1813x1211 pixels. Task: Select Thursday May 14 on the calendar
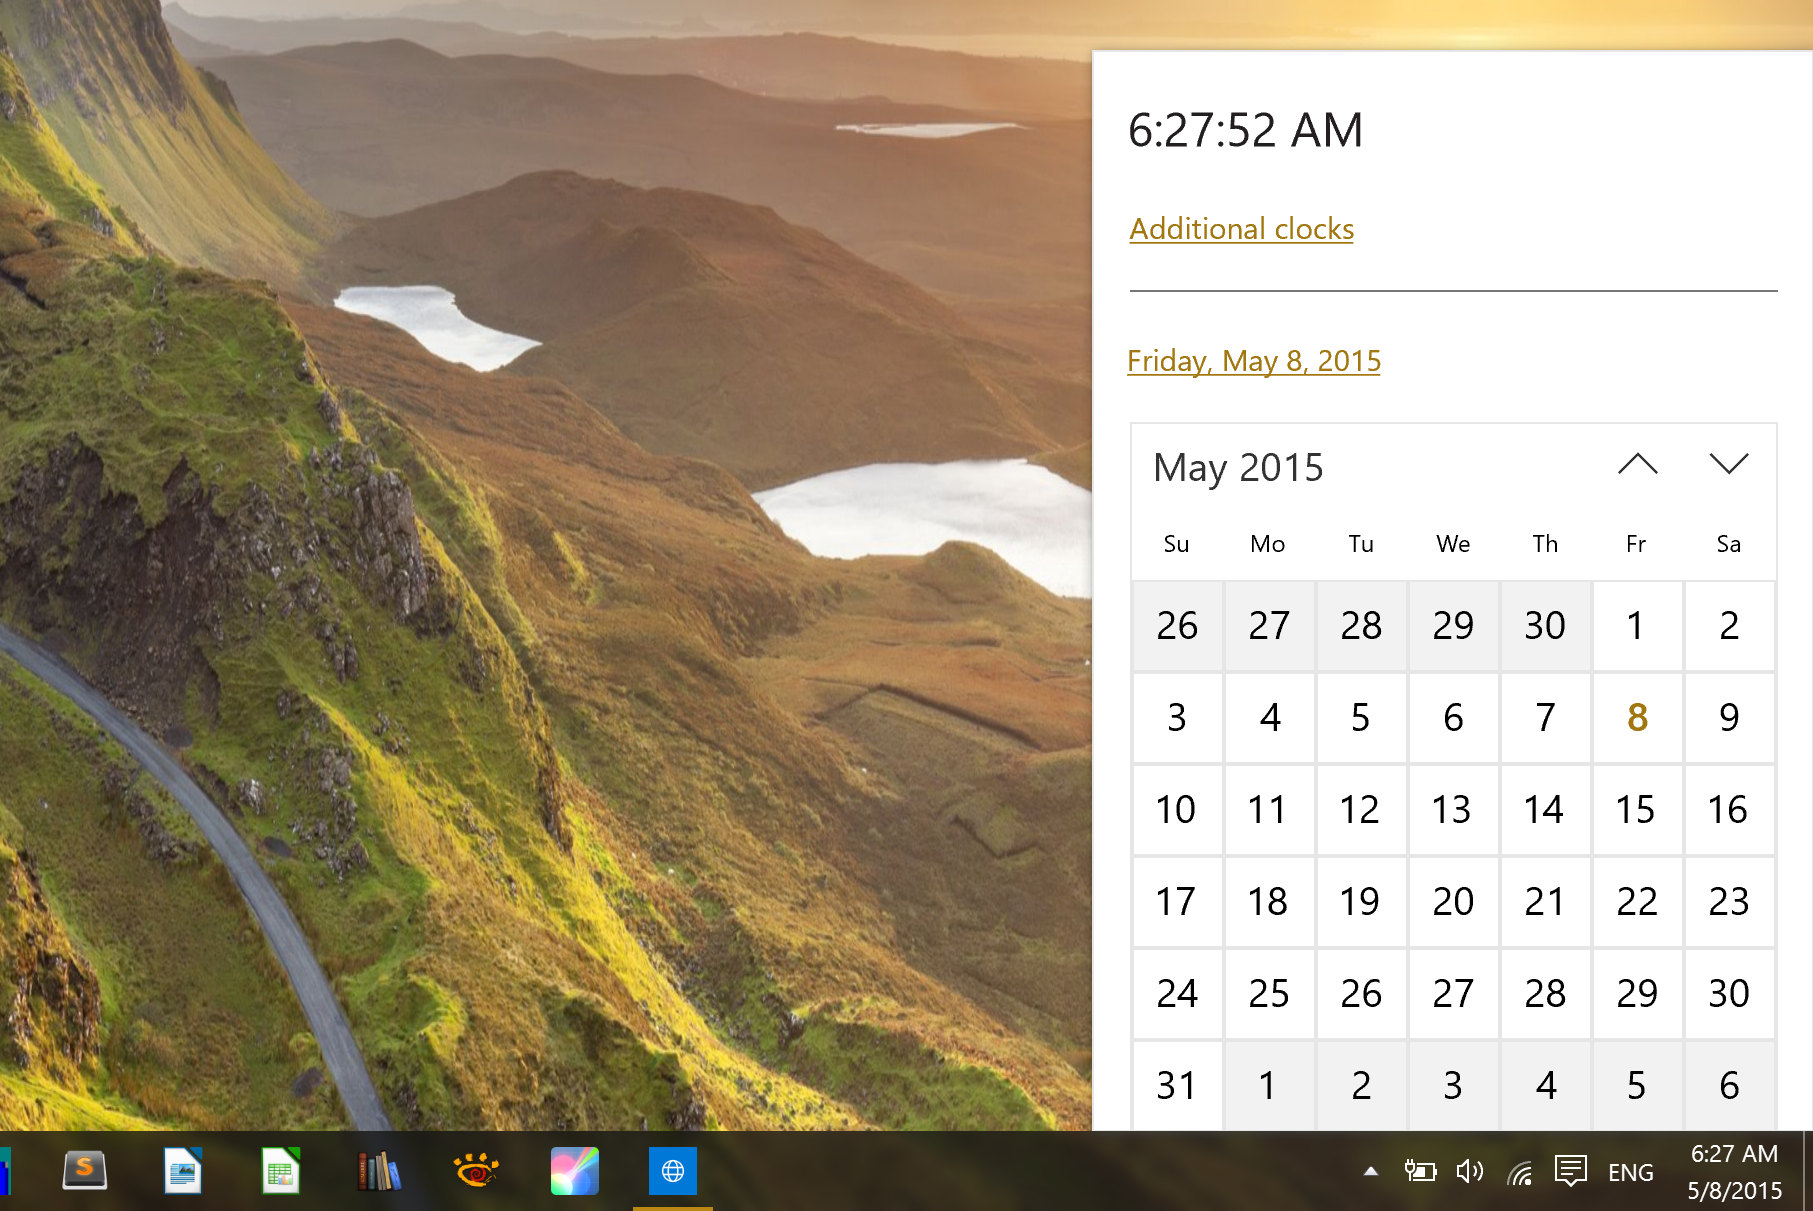pyautogui.click(x=1545, y=809)
